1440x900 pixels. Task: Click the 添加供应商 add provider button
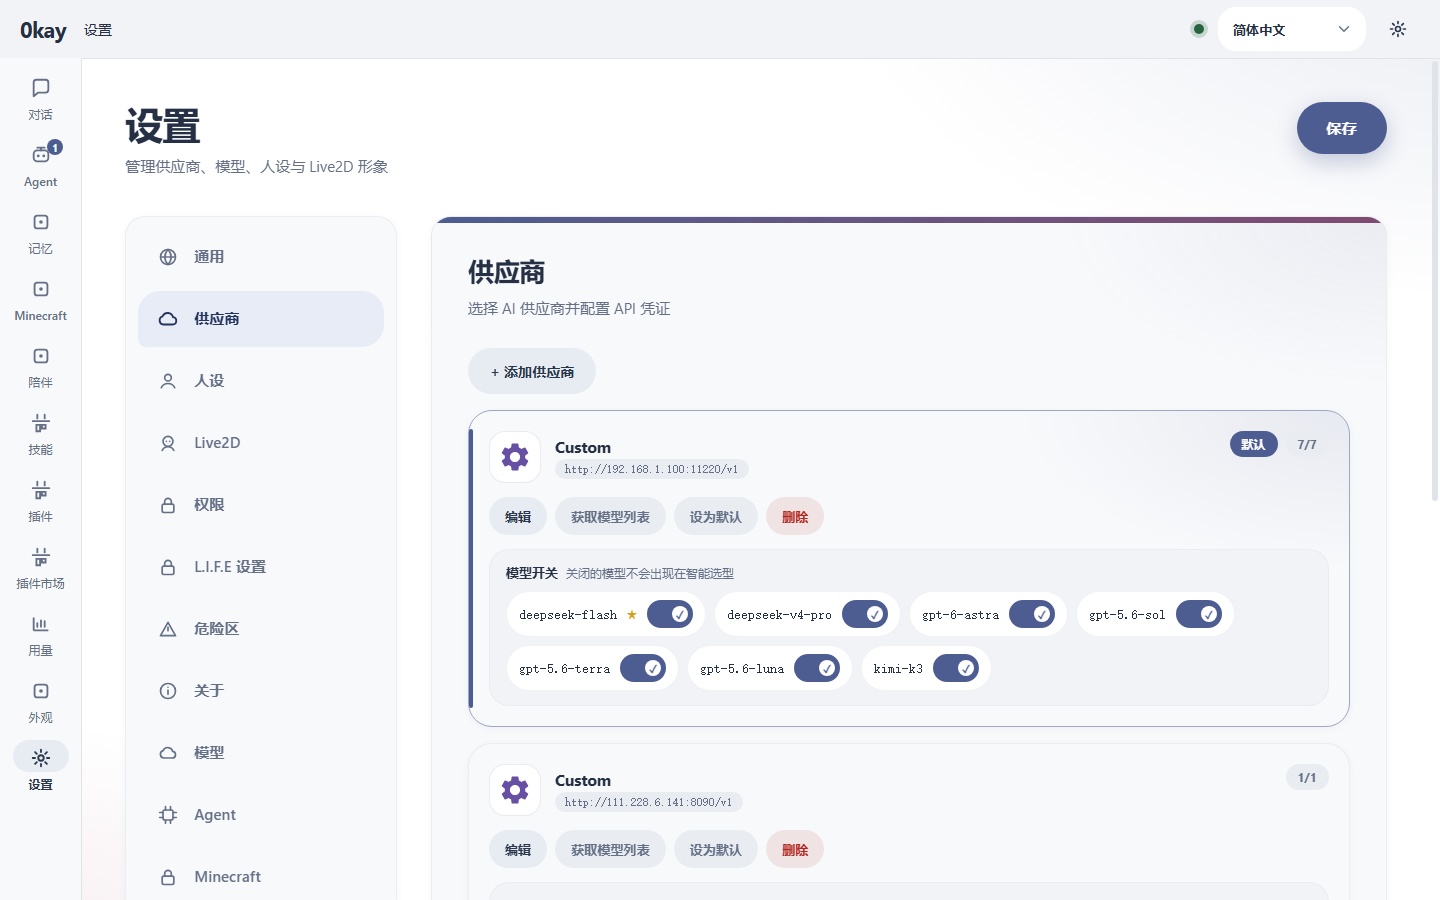[x=532, y=372]
